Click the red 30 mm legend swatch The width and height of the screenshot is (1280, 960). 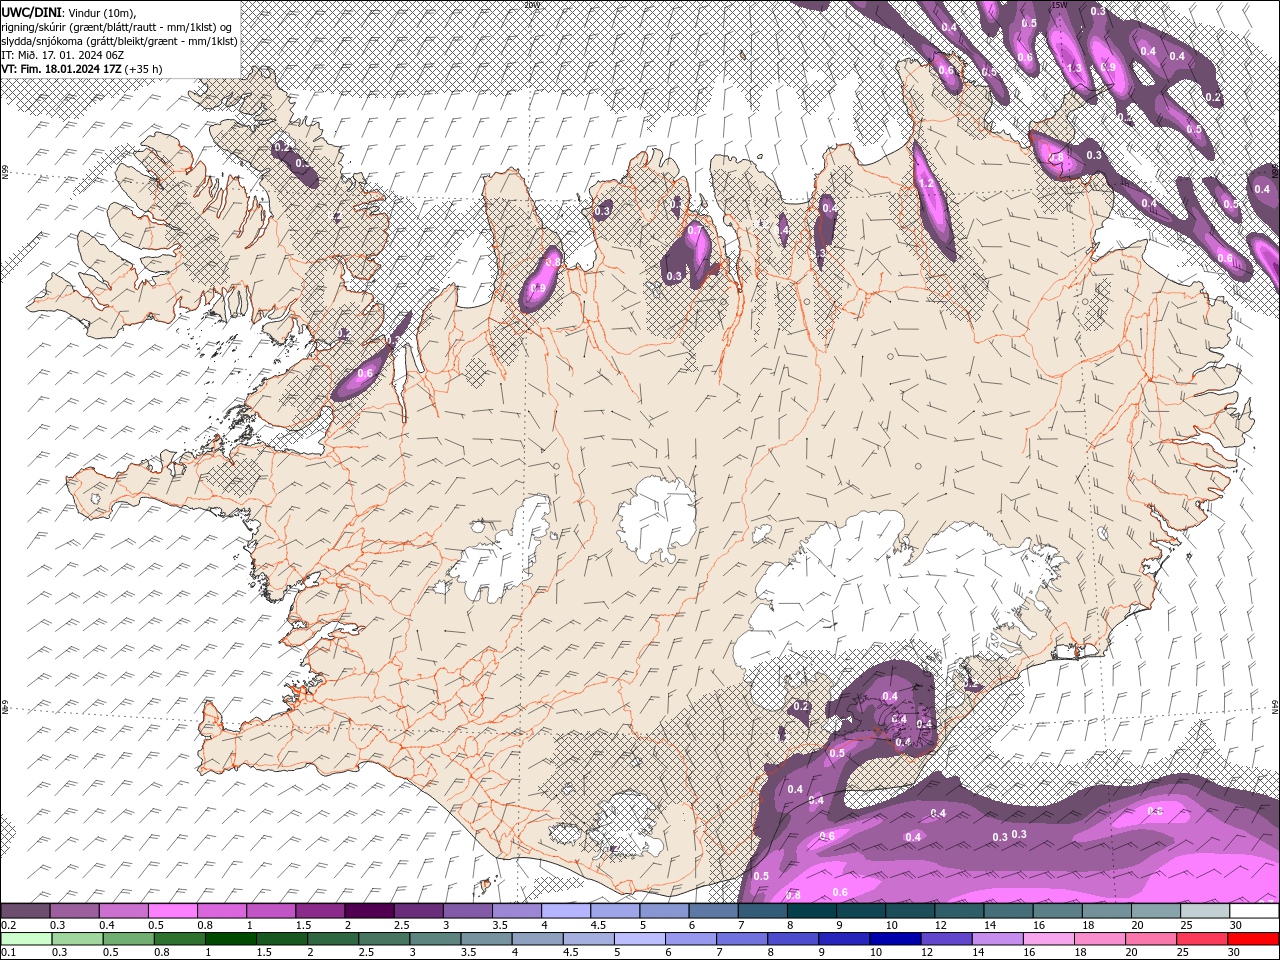coord(1254,938)
